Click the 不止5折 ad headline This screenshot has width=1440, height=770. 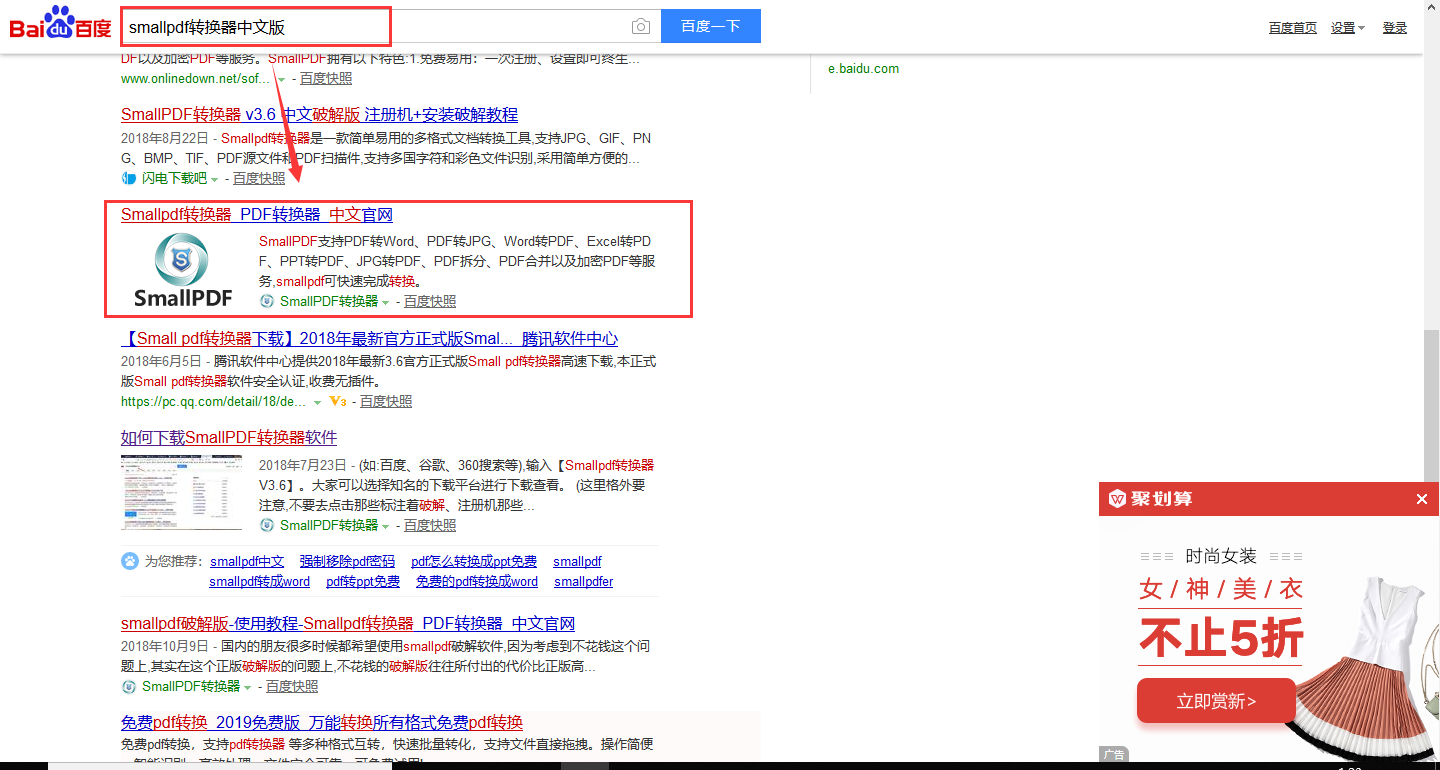point(1221,638)
